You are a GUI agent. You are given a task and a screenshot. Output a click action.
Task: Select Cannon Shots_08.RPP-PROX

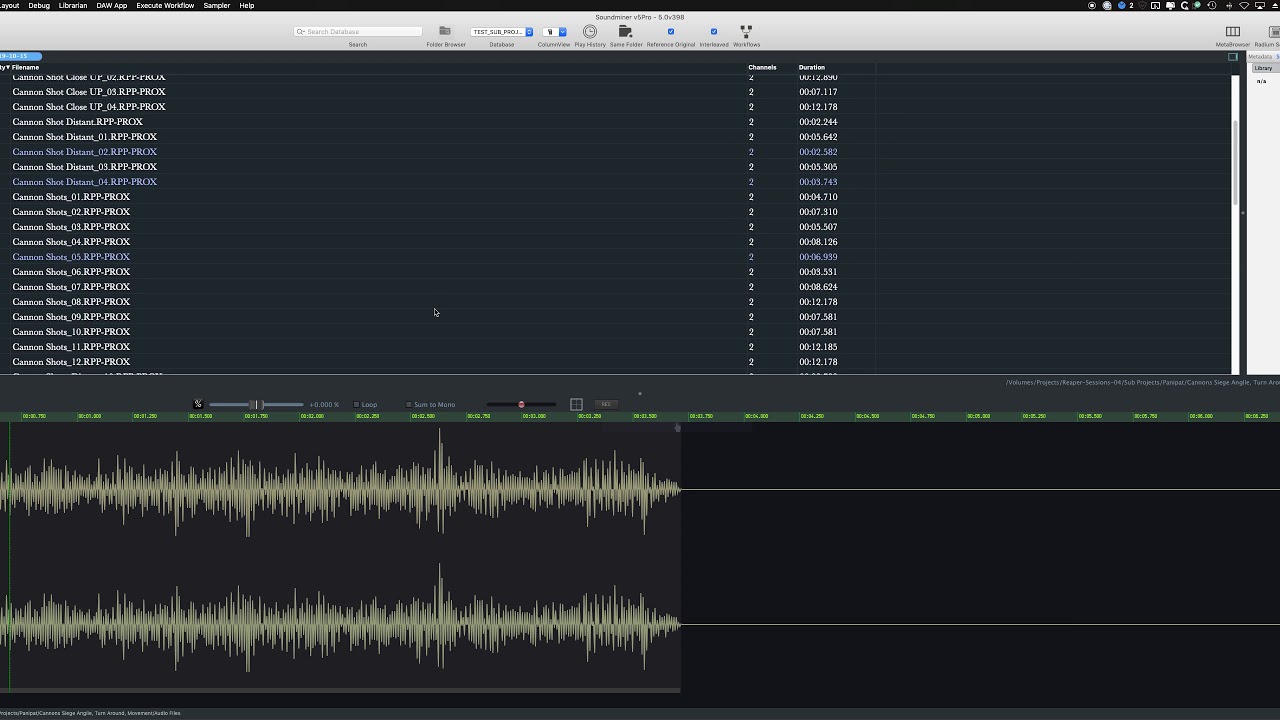point(71,302)
